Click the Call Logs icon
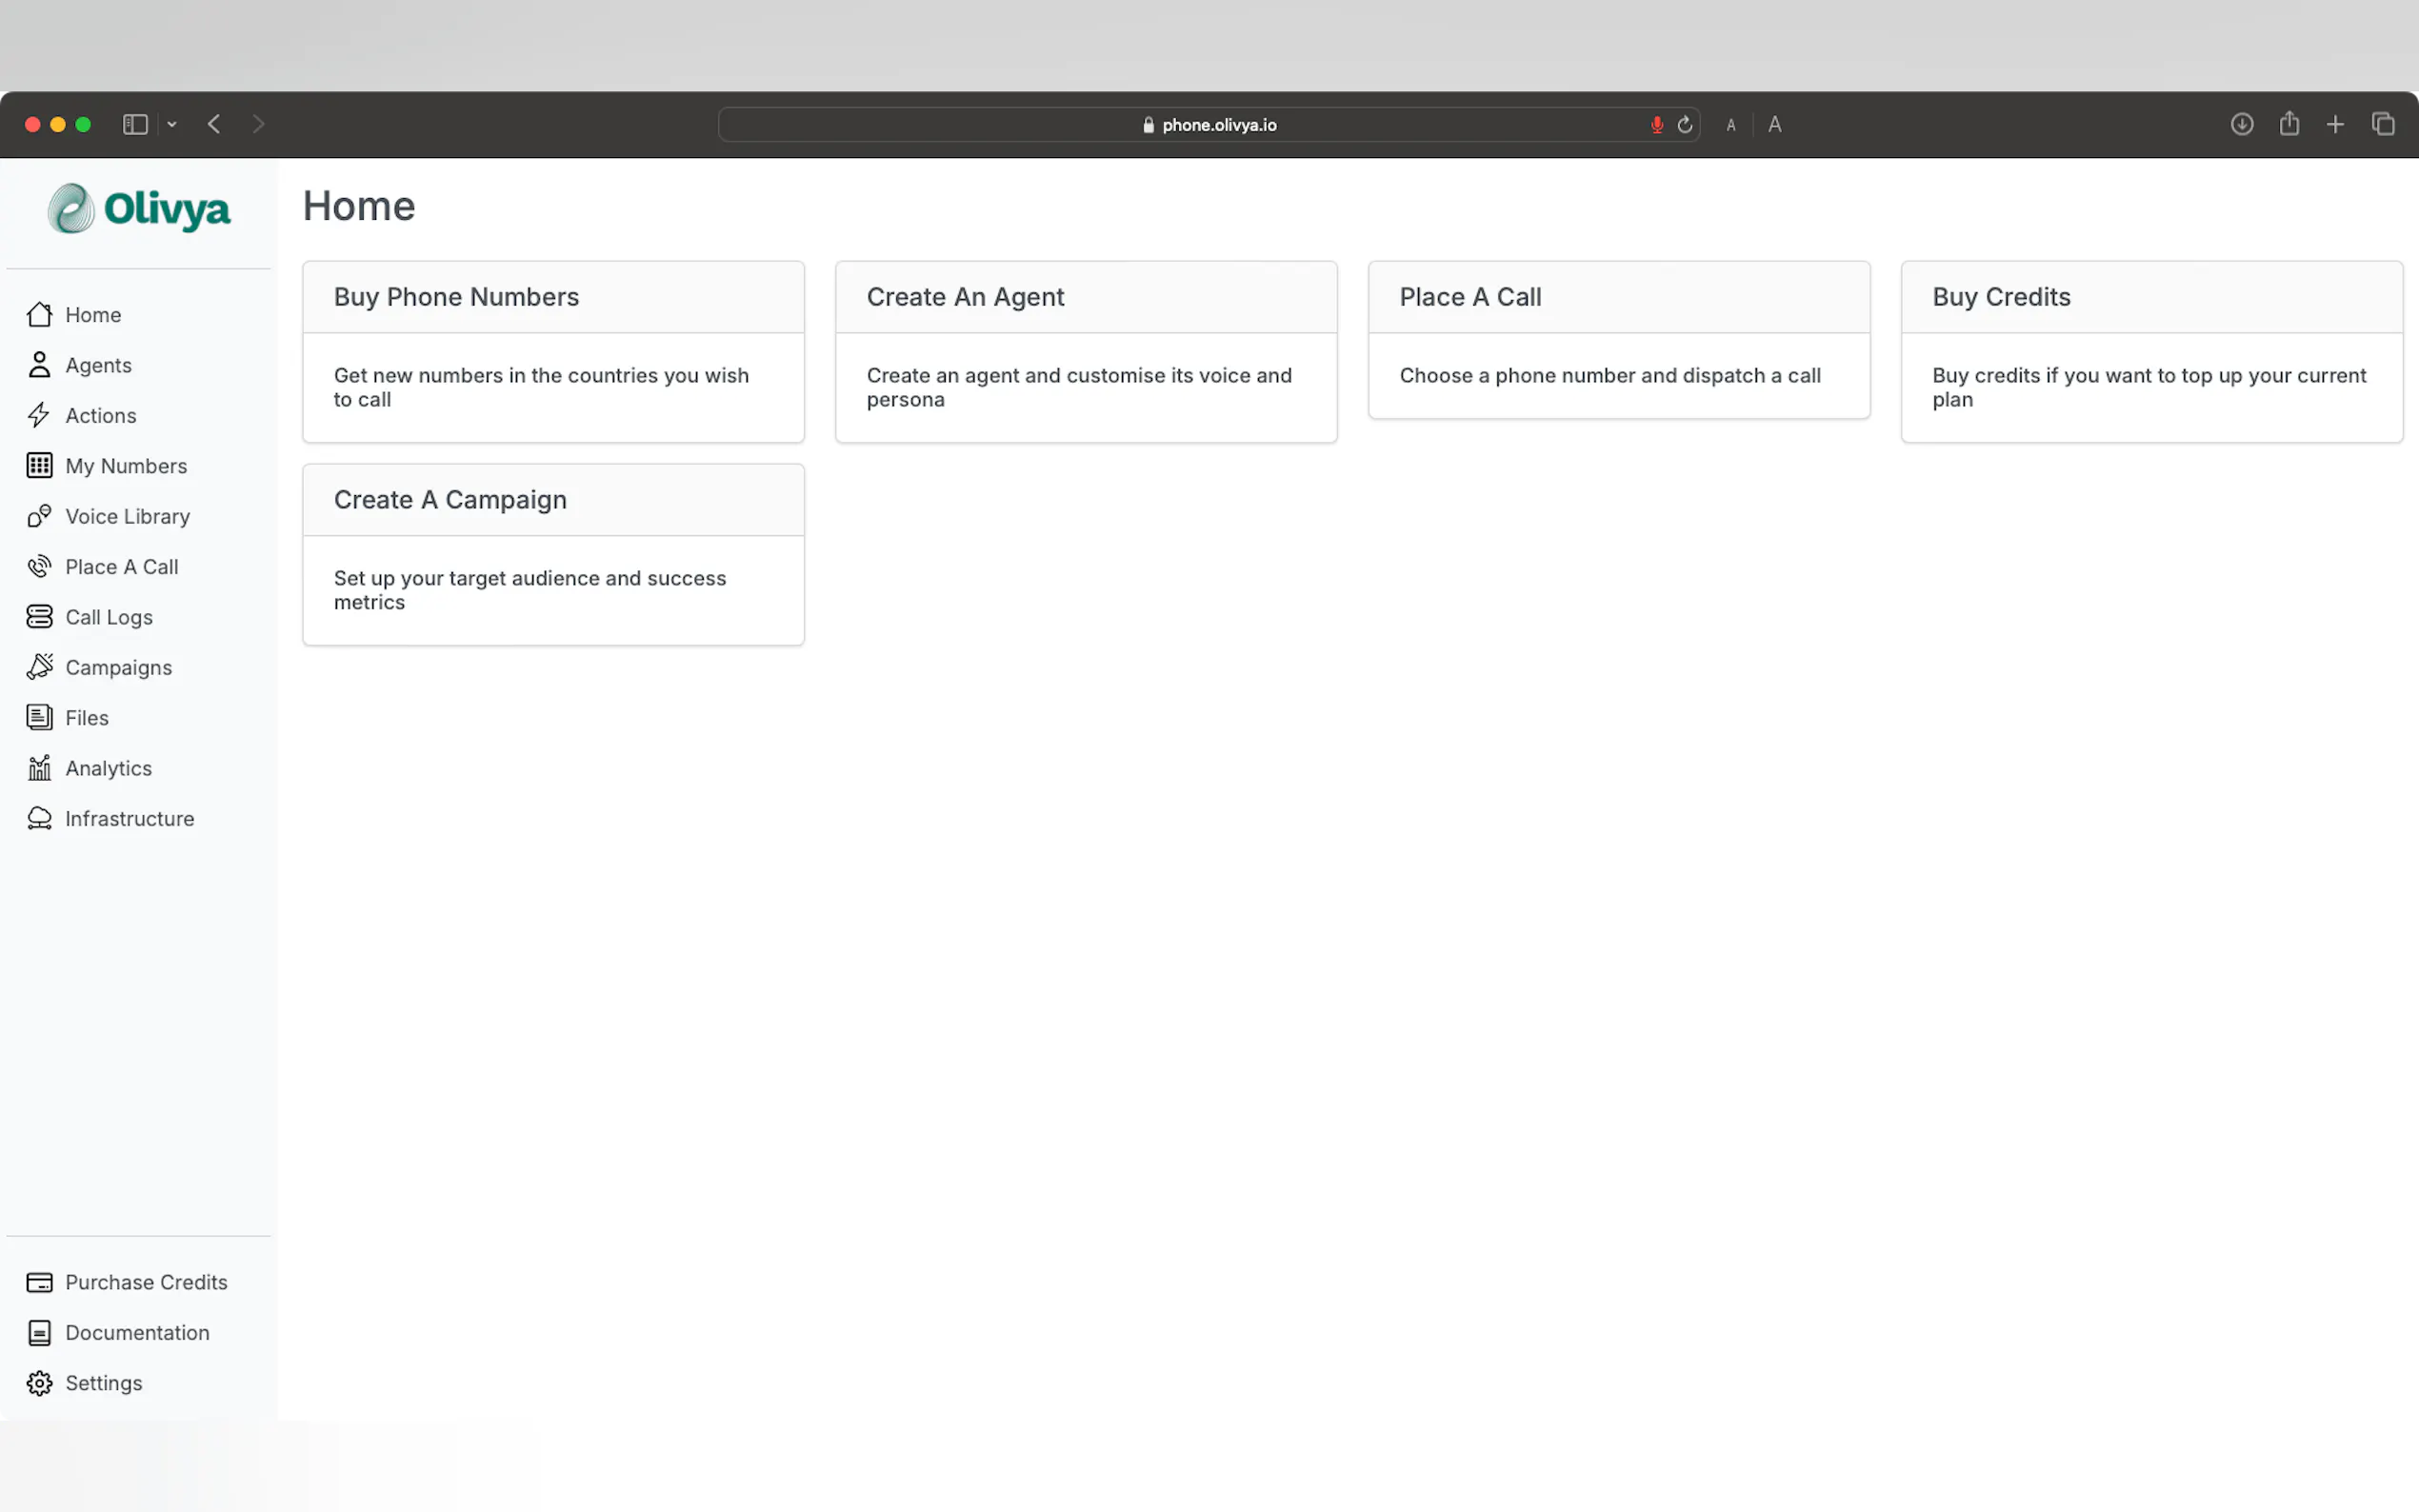The height and width of the screenshot is (1512, 2419). [39, 617]
